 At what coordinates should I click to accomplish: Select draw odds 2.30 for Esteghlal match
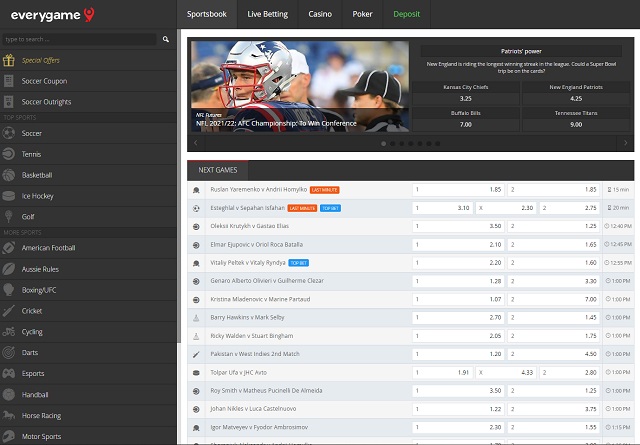[x=506, y=208]
